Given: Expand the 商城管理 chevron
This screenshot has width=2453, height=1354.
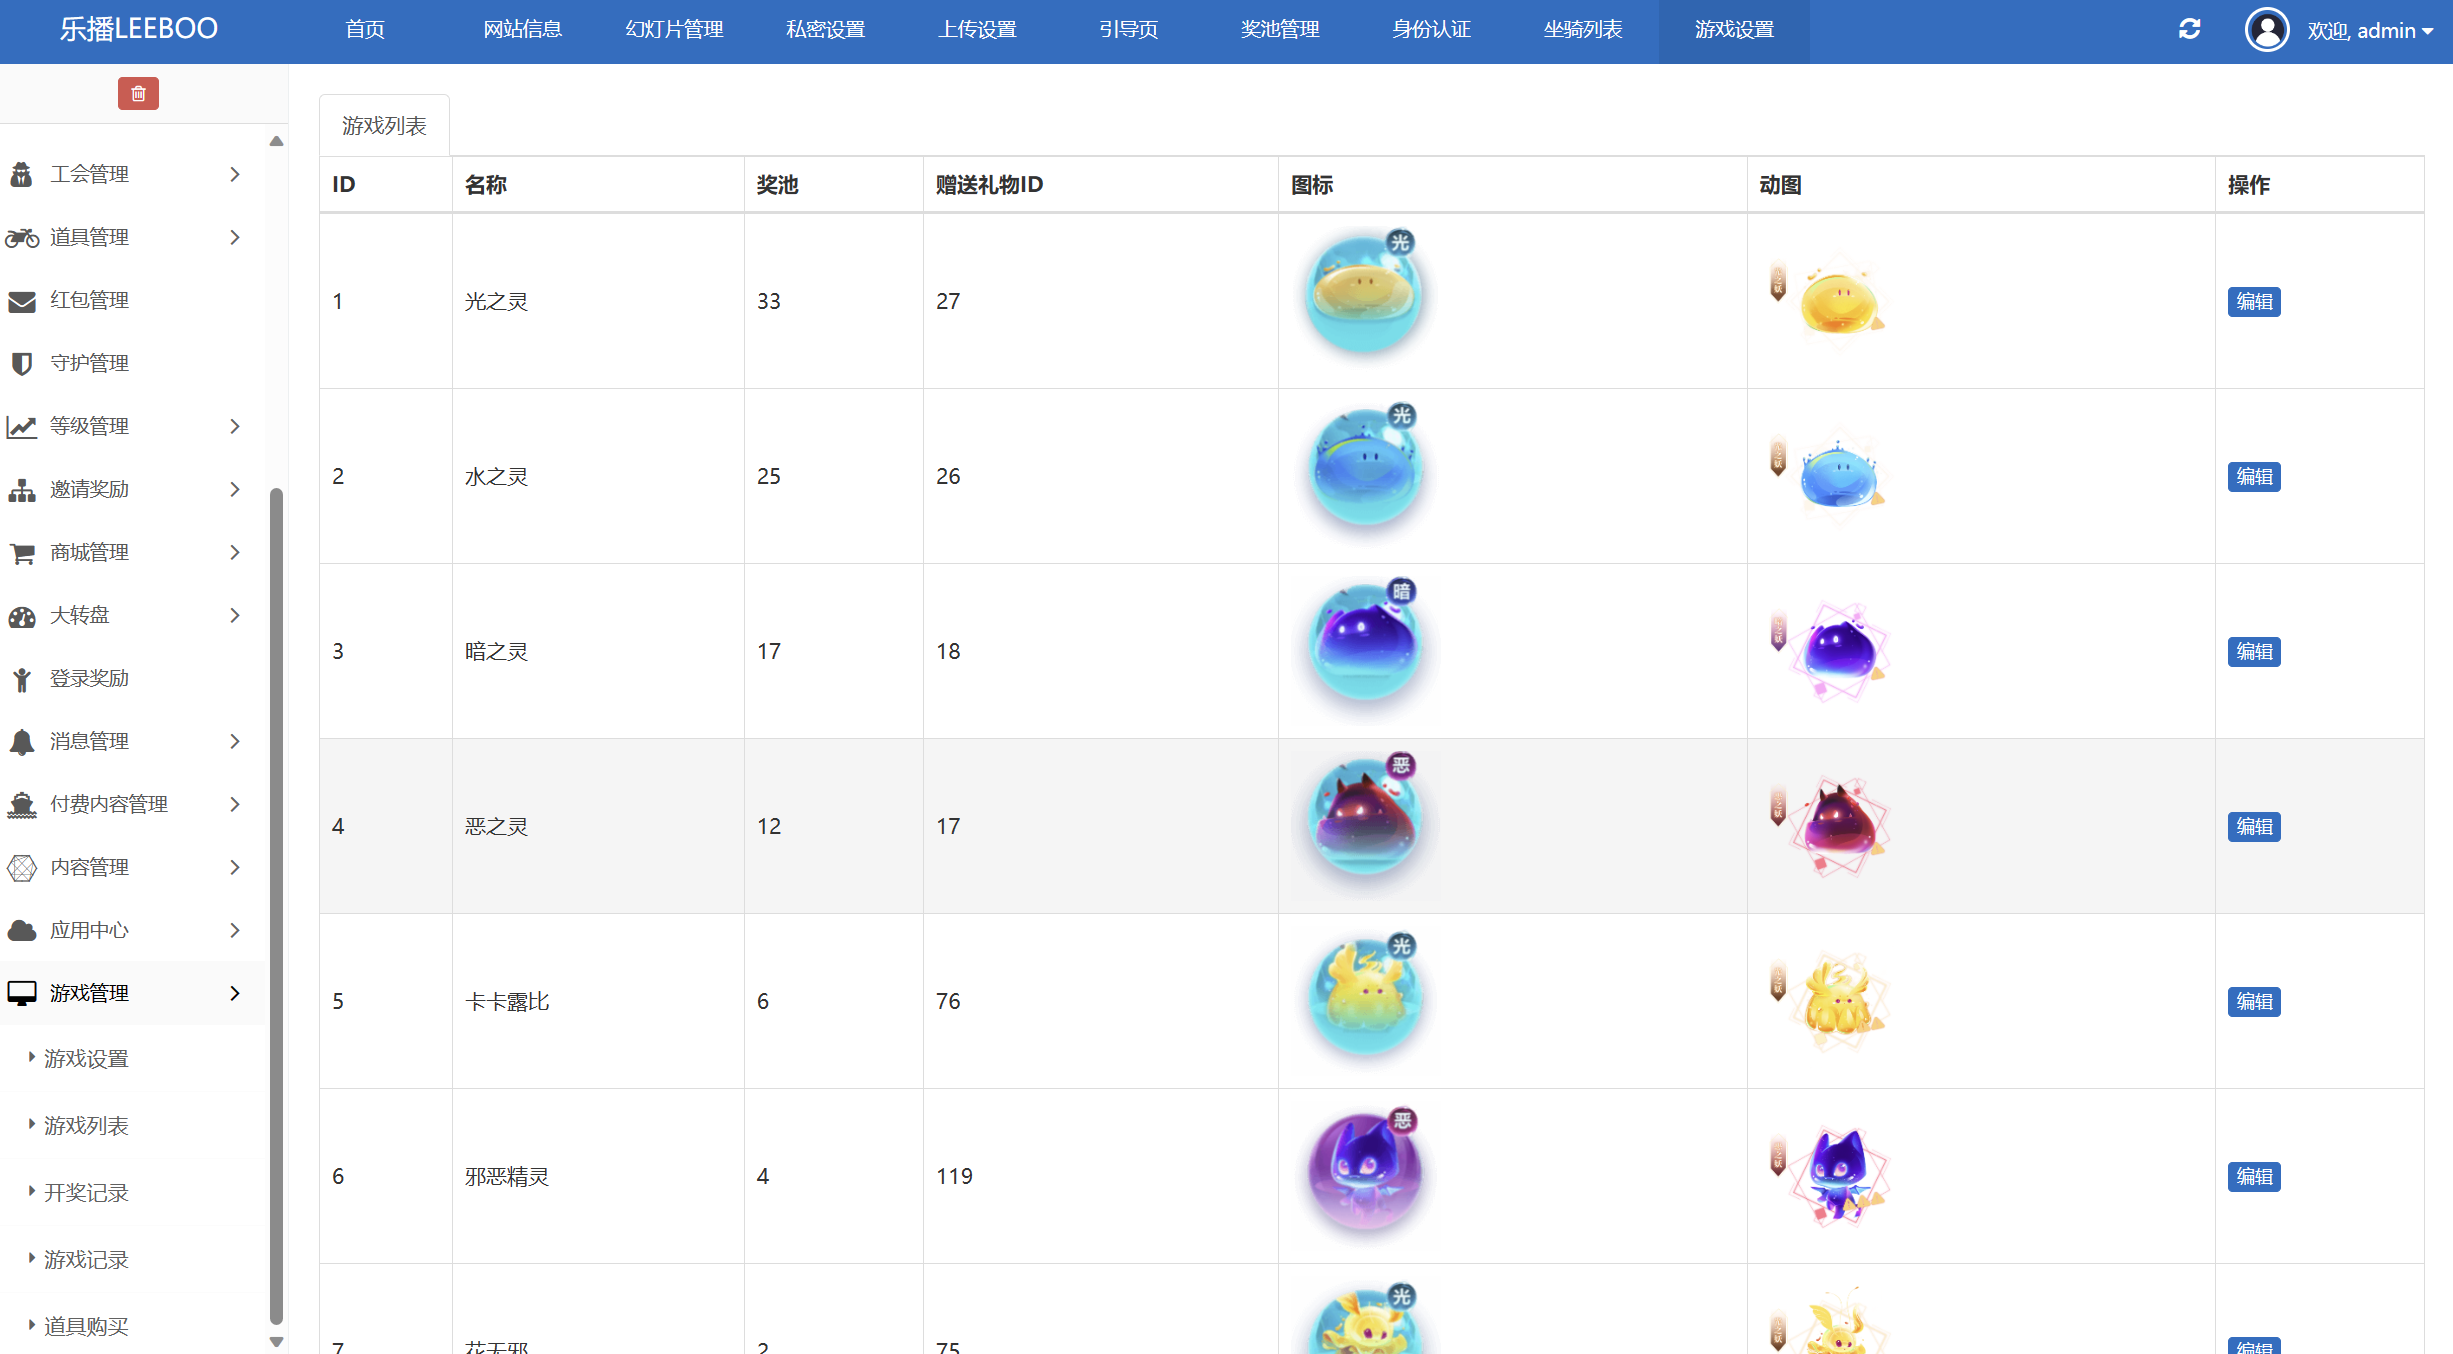Looking at the screenshot, I should [x=235, y=552].
